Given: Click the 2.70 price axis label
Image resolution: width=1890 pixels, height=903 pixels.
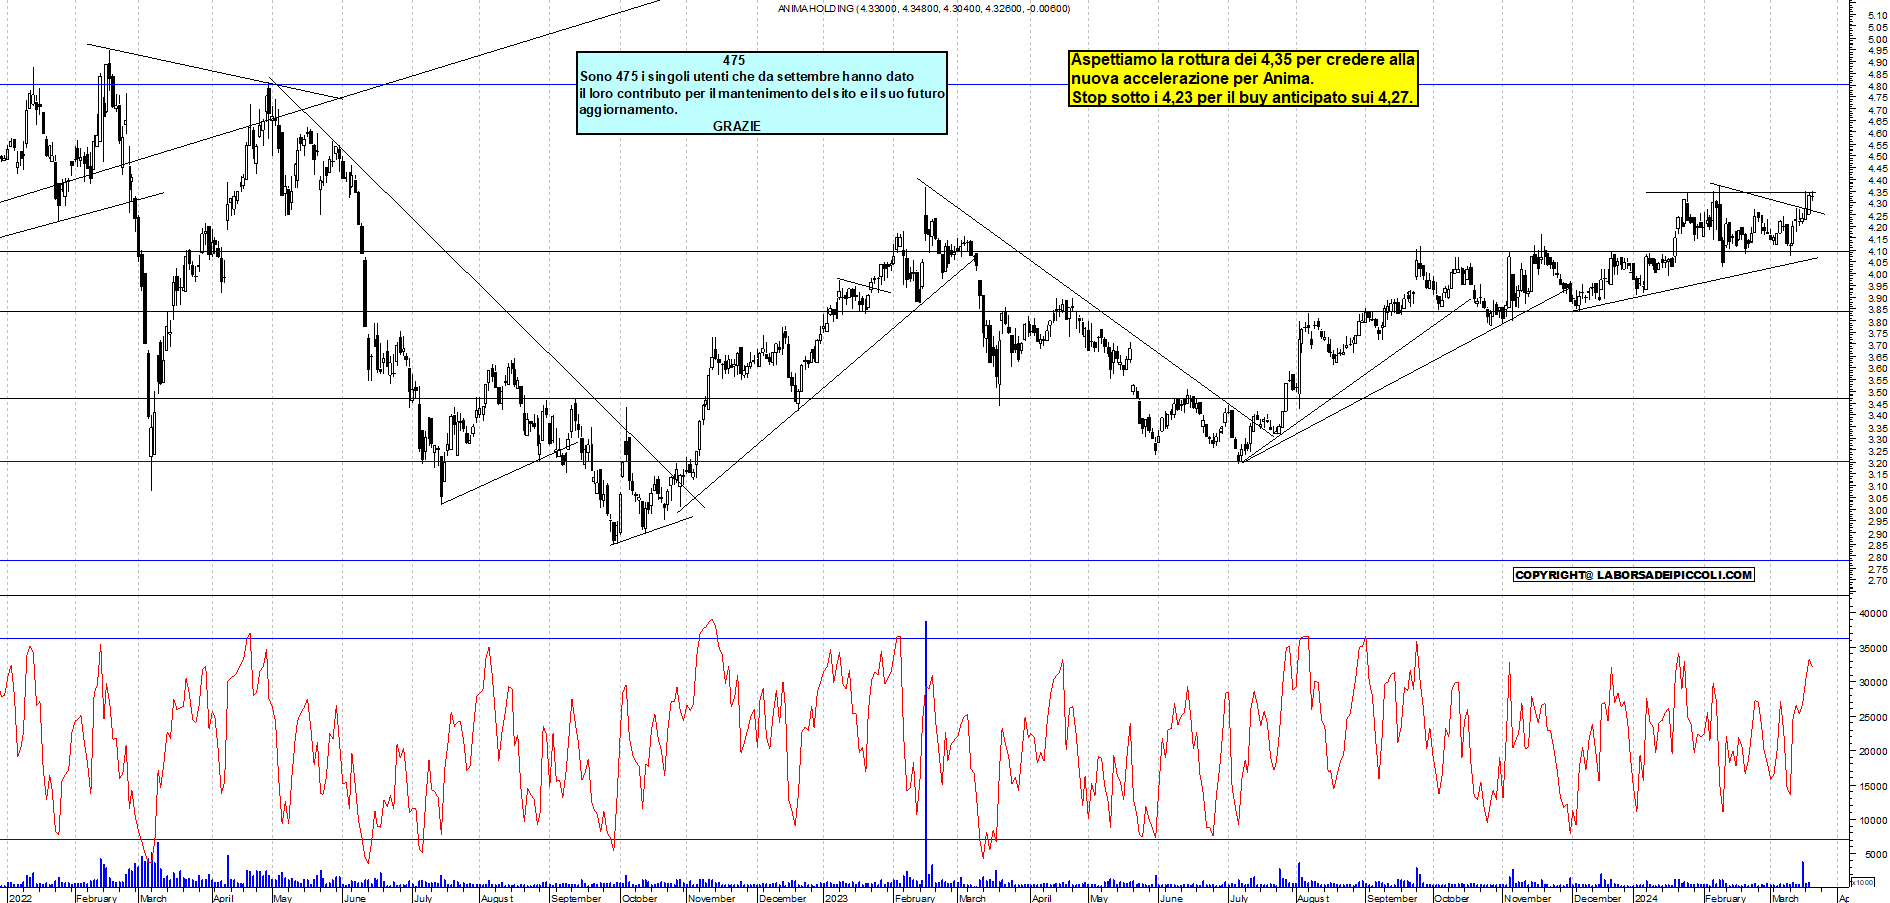Looking at the screenshot, I should pyautogui.click(x=1877, y=581).
